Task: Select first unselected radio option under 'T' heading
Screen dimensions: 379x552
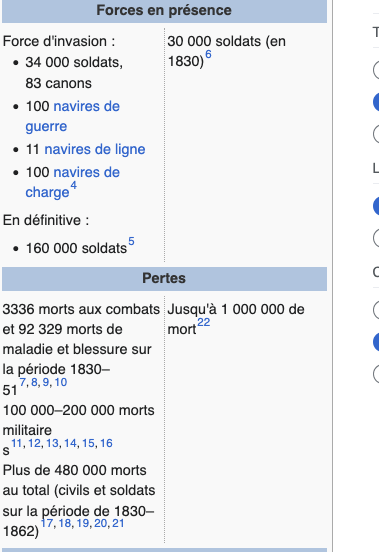Action: click(x=377, y=69)
